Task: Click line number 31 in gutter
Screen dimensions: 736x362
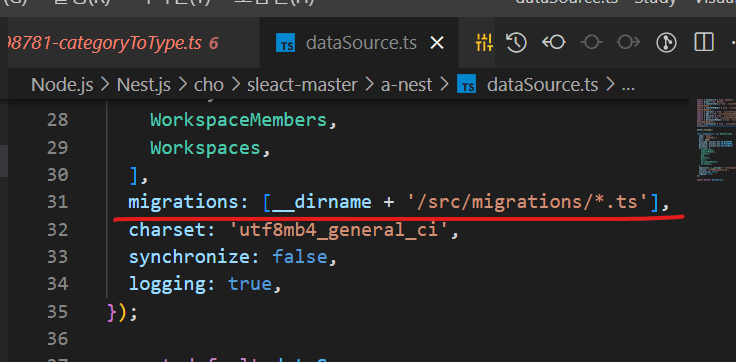Action: 58,202
